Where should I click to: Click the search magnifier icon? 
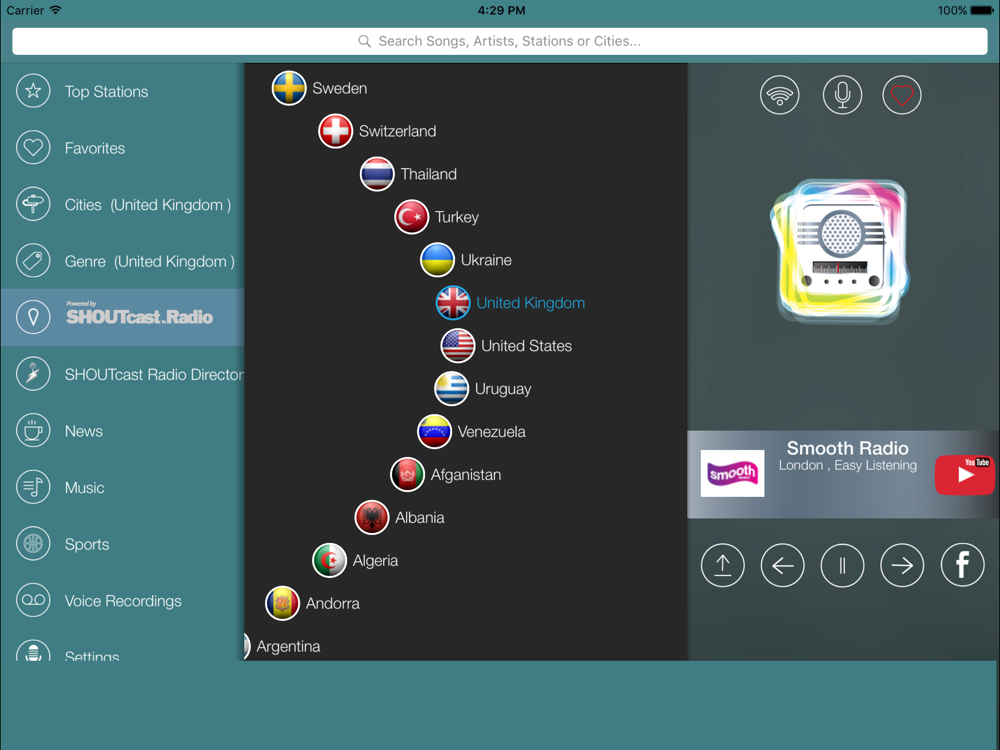[364, 41]
